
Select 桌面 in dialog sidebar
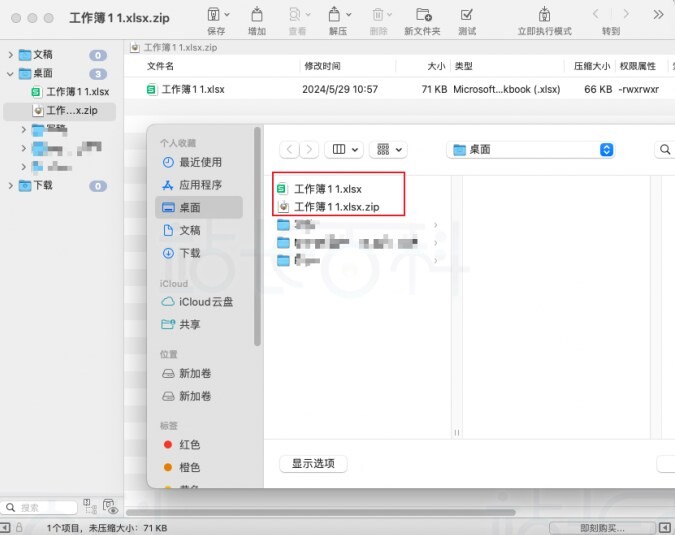point(199,207)
